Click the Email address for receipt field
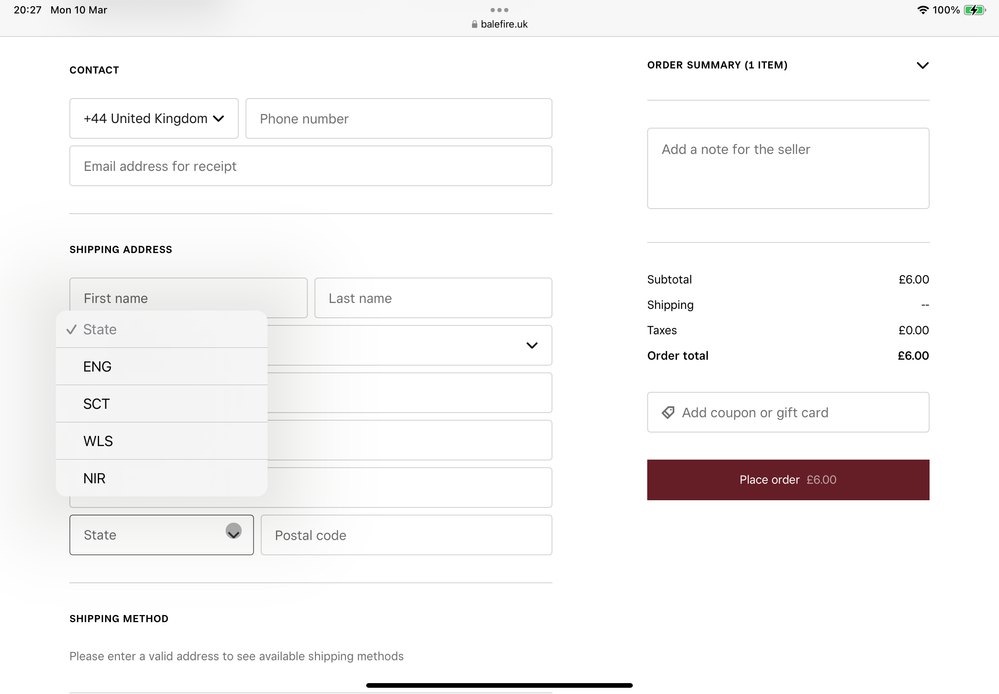The width and height of the screenshot is (999, 694). 310,166
